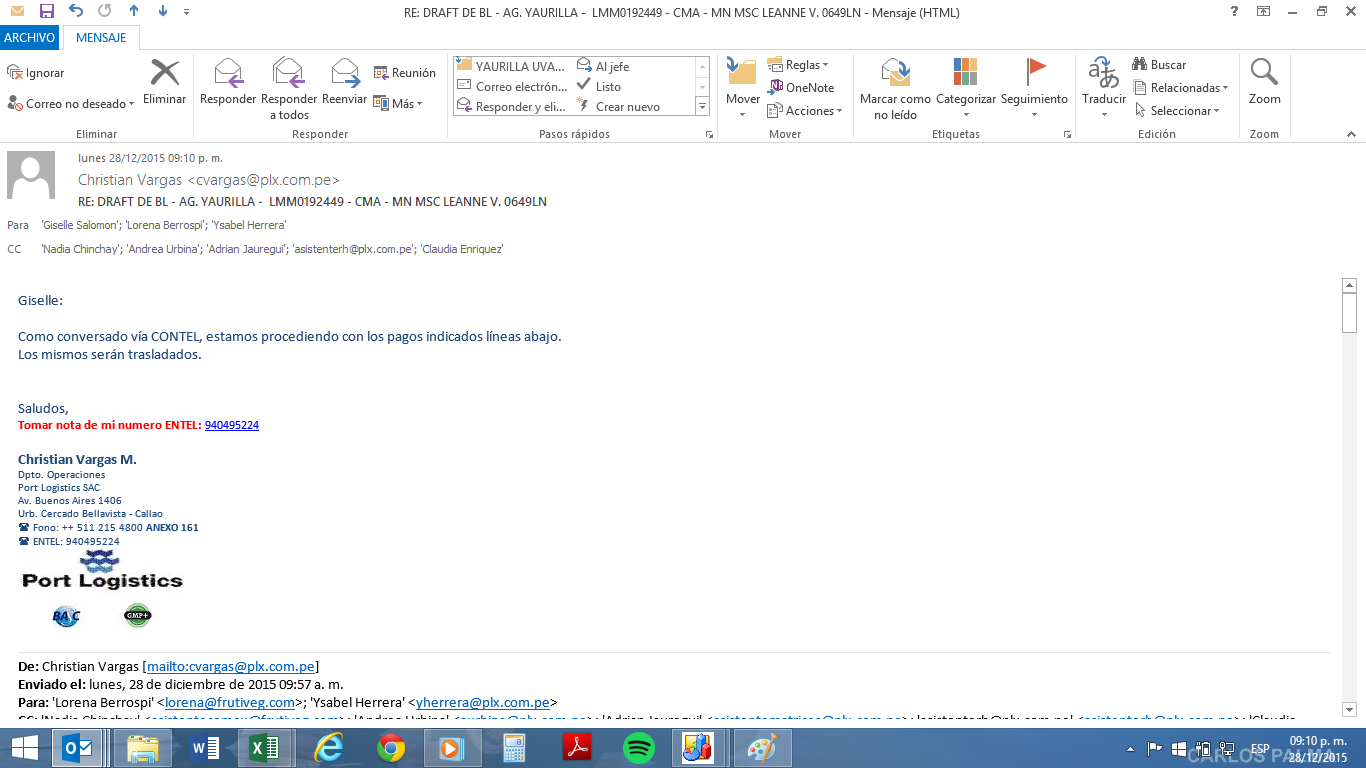This screenshot has width=1366, height=768.
Task: Expand the Pasos rápidos gallery
Action: point(702,106)
